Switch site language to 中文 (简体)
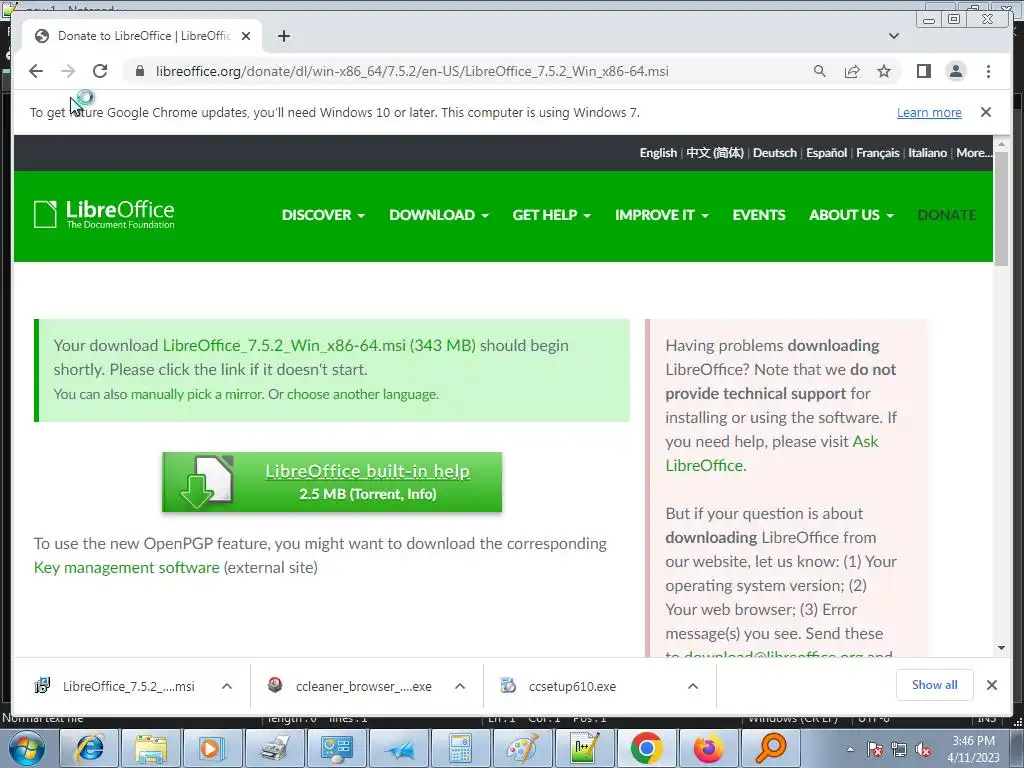1024x768 pixels. pyautogui.click(x=714, y=153)
